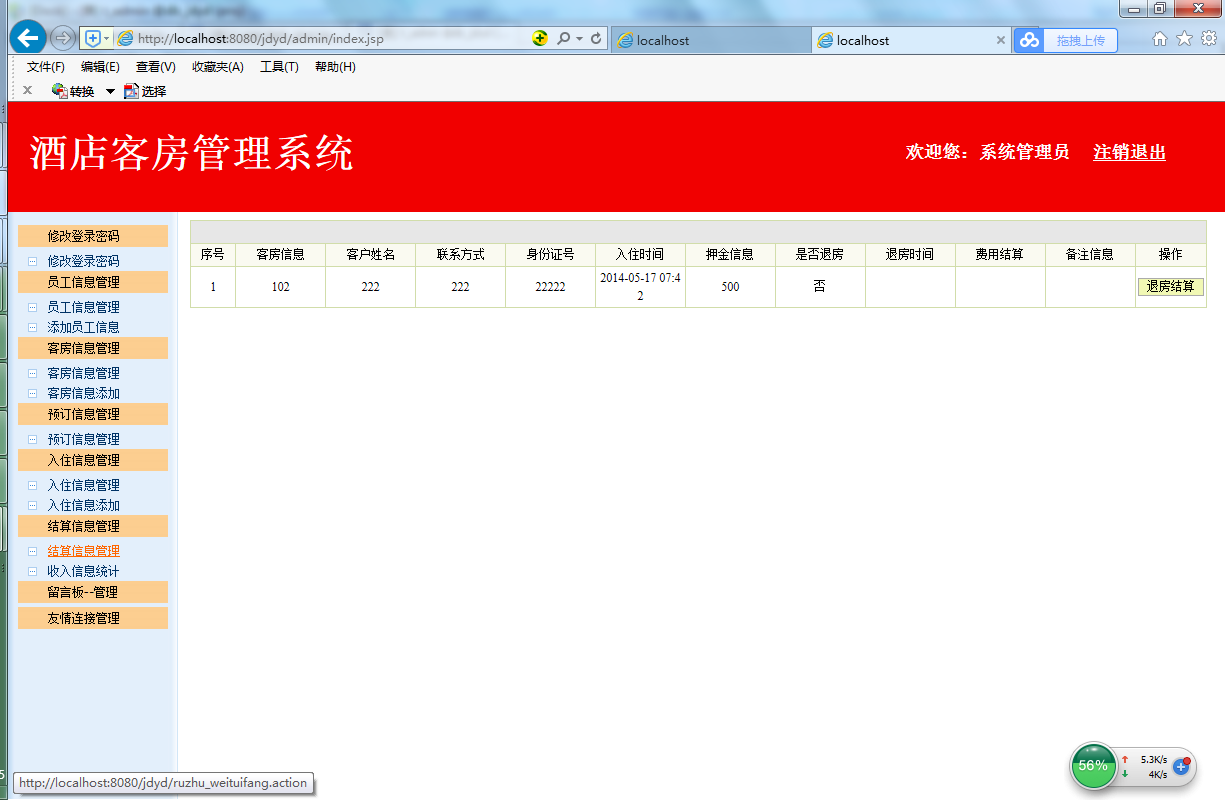
Task: Click the ID number 22222 cell
Action: (x=550, y=287)
